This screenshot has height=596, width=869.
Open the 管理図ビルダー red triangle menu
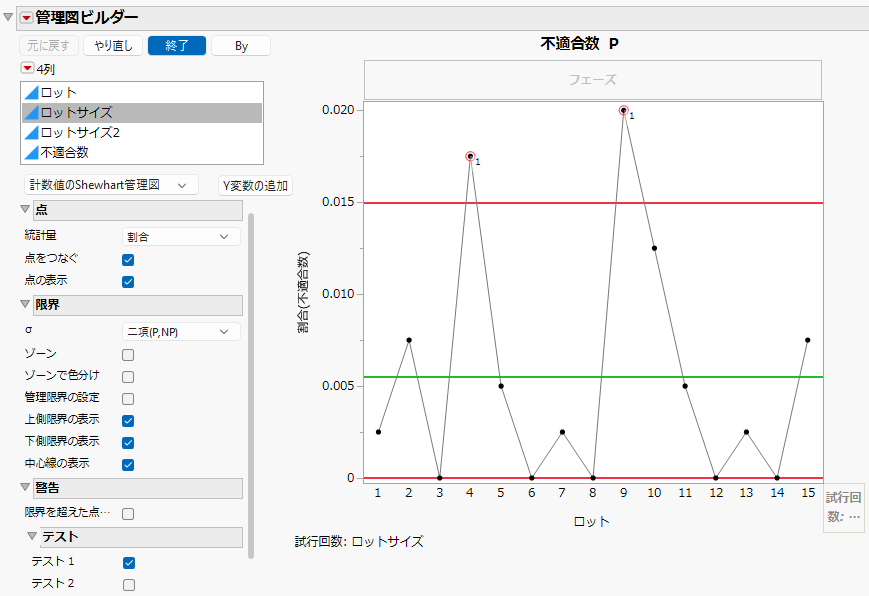(26, 18)
